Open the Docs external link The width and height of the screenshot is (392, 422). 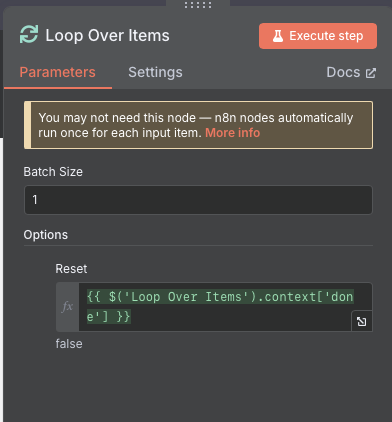(351, 72)
